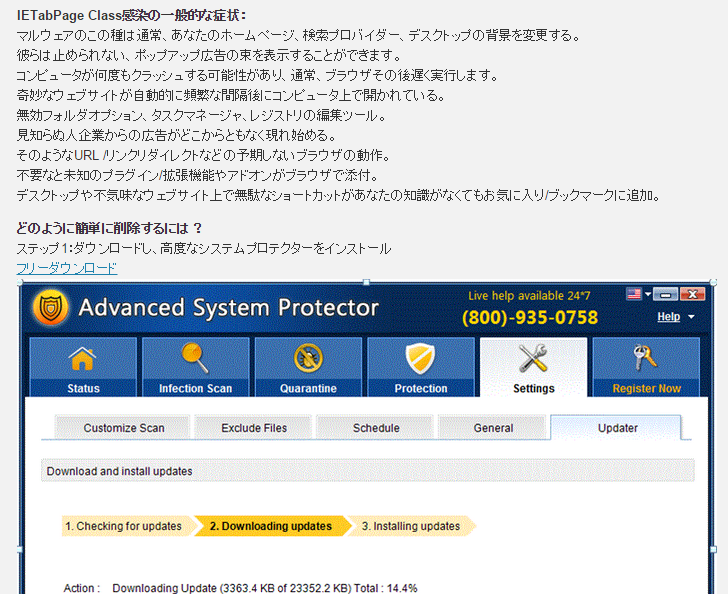Viewport: 728px width, 594px height.
Task: Click the Register Now keys icon
Action: [x=645, y=358]
